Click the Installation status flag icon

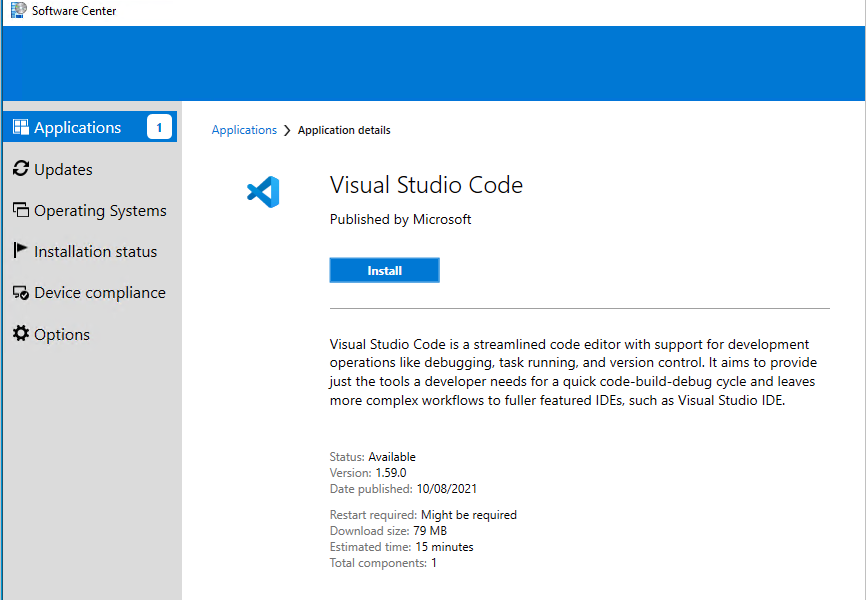[x=19, y=251]
